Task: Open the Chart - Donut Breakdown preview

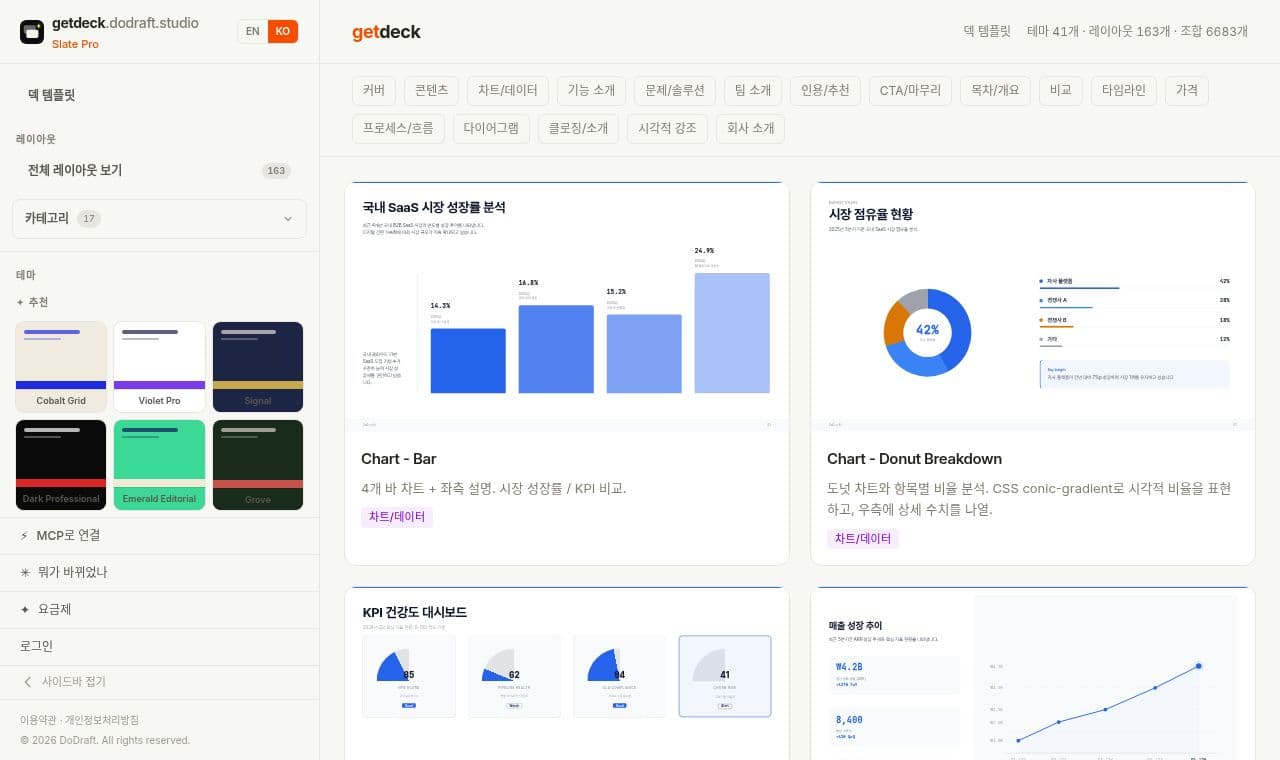Action: point(1033,307)
